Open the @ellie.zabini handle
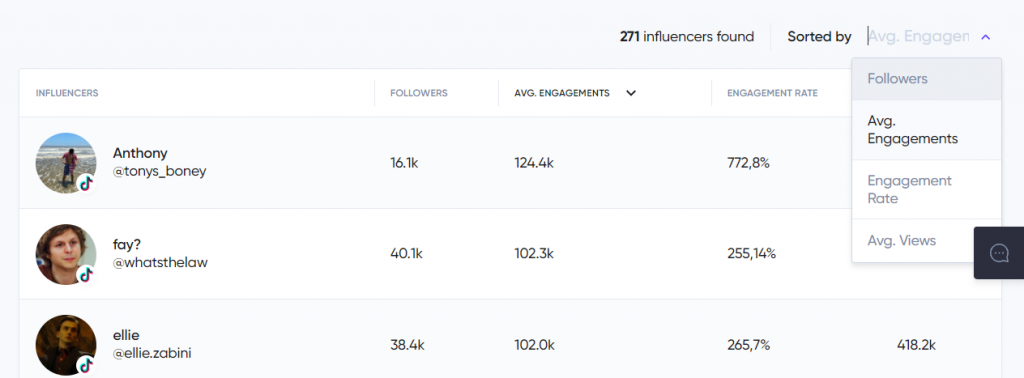Image resolution: width=1024 pixels, height=378 pixels. [x=152, y=353]
